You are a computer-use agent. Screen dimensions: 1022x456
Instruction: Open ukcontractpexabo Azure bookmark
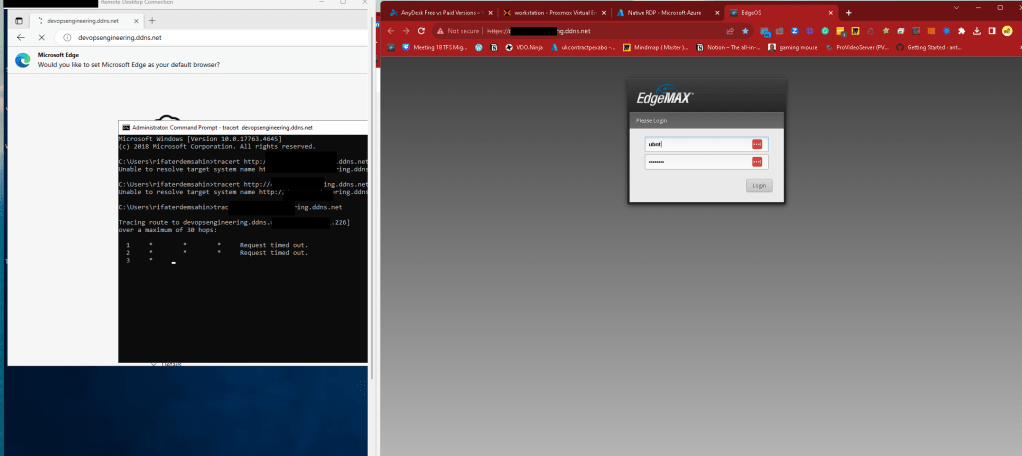tap(582, 47)
